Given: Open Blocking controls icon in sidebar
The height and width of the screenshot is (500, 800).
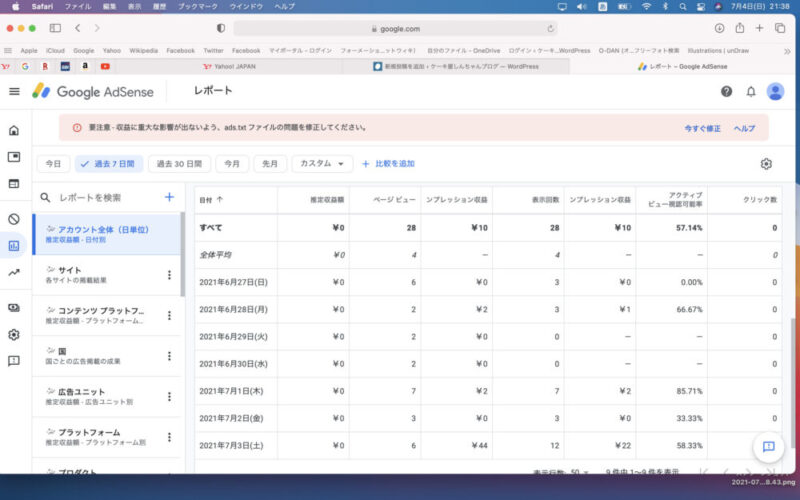Looking at the screenshot, I should point(14,219).
